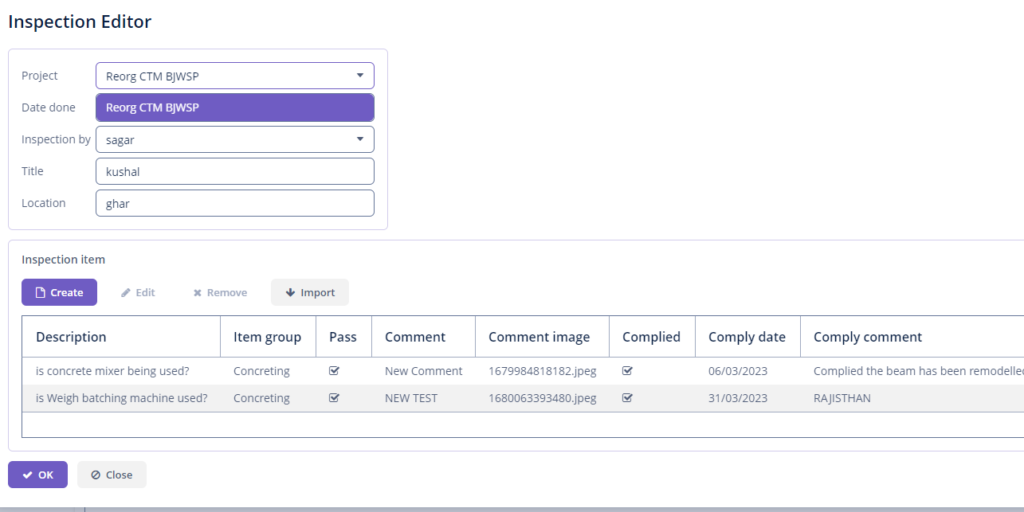Select the 'is Weigh batching machine used?' row

(x=121, y=398)
